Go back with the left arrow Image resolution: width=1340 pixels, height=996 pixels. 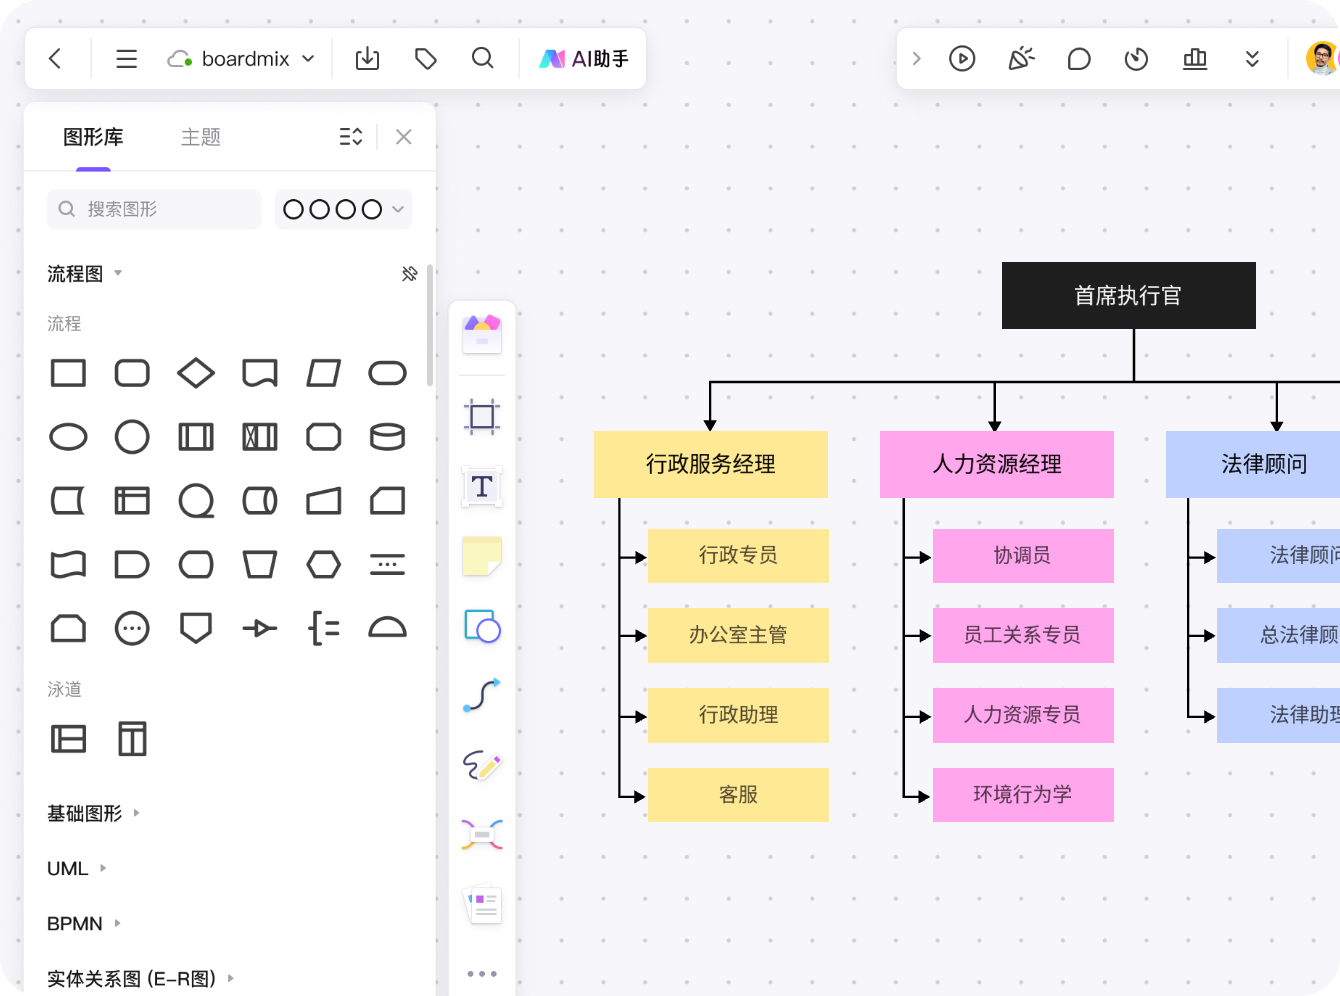tap(55, 59)
